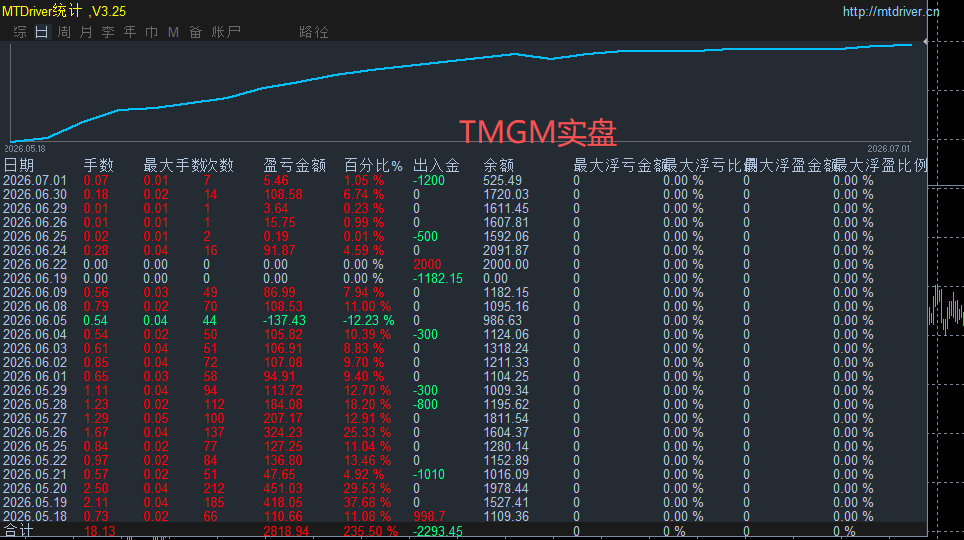This screenshot has height=540, width=964.
Task: Click the 2026.07.01 chart end label
Action: [888, 149]
